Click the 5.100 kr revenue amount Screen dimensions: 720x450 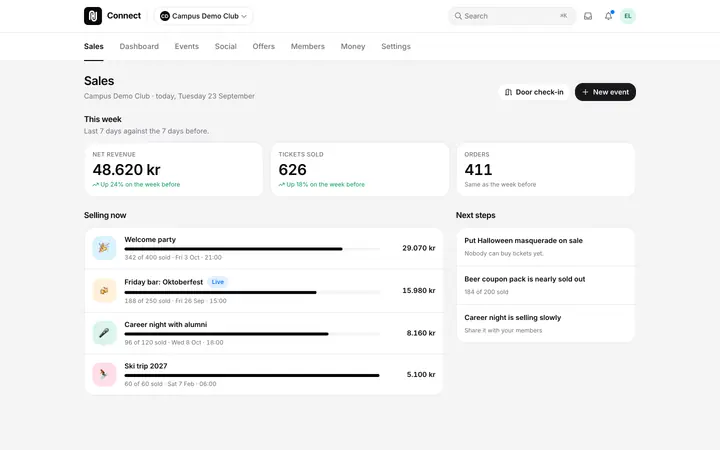pos(421,375)
